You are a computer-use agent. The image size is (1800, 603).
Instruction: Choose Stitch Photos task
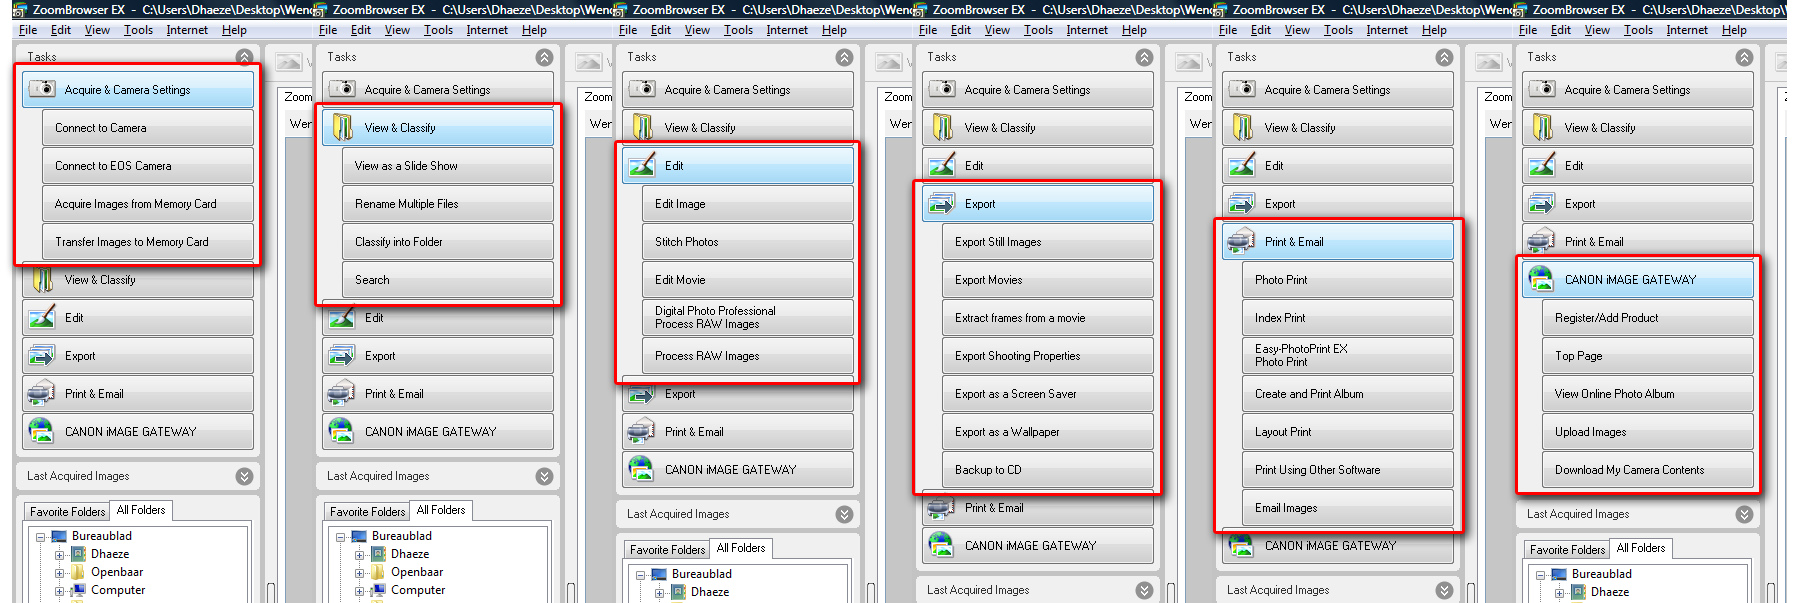click(x=748, y=242)
